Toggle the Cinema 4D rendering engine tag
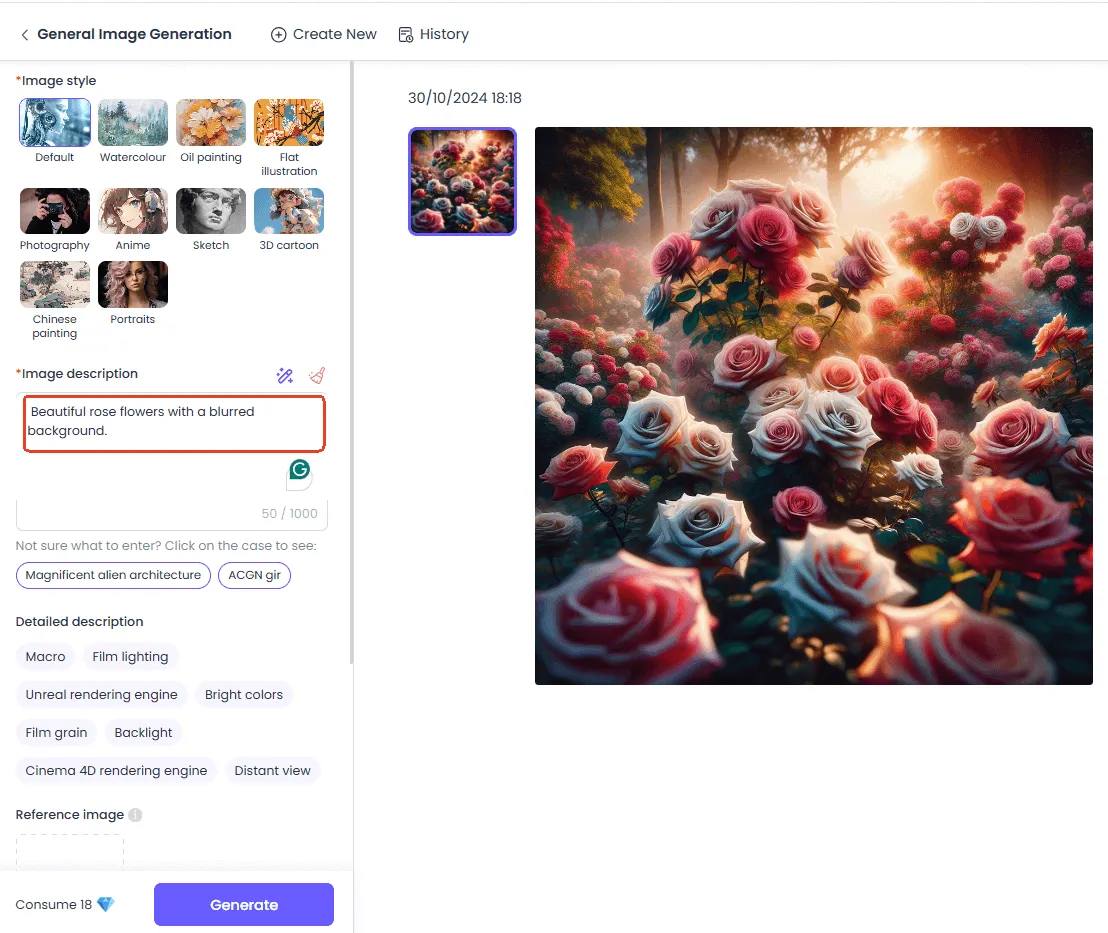Viewport: 1108px width, 933px height. (x=117, y=770)
